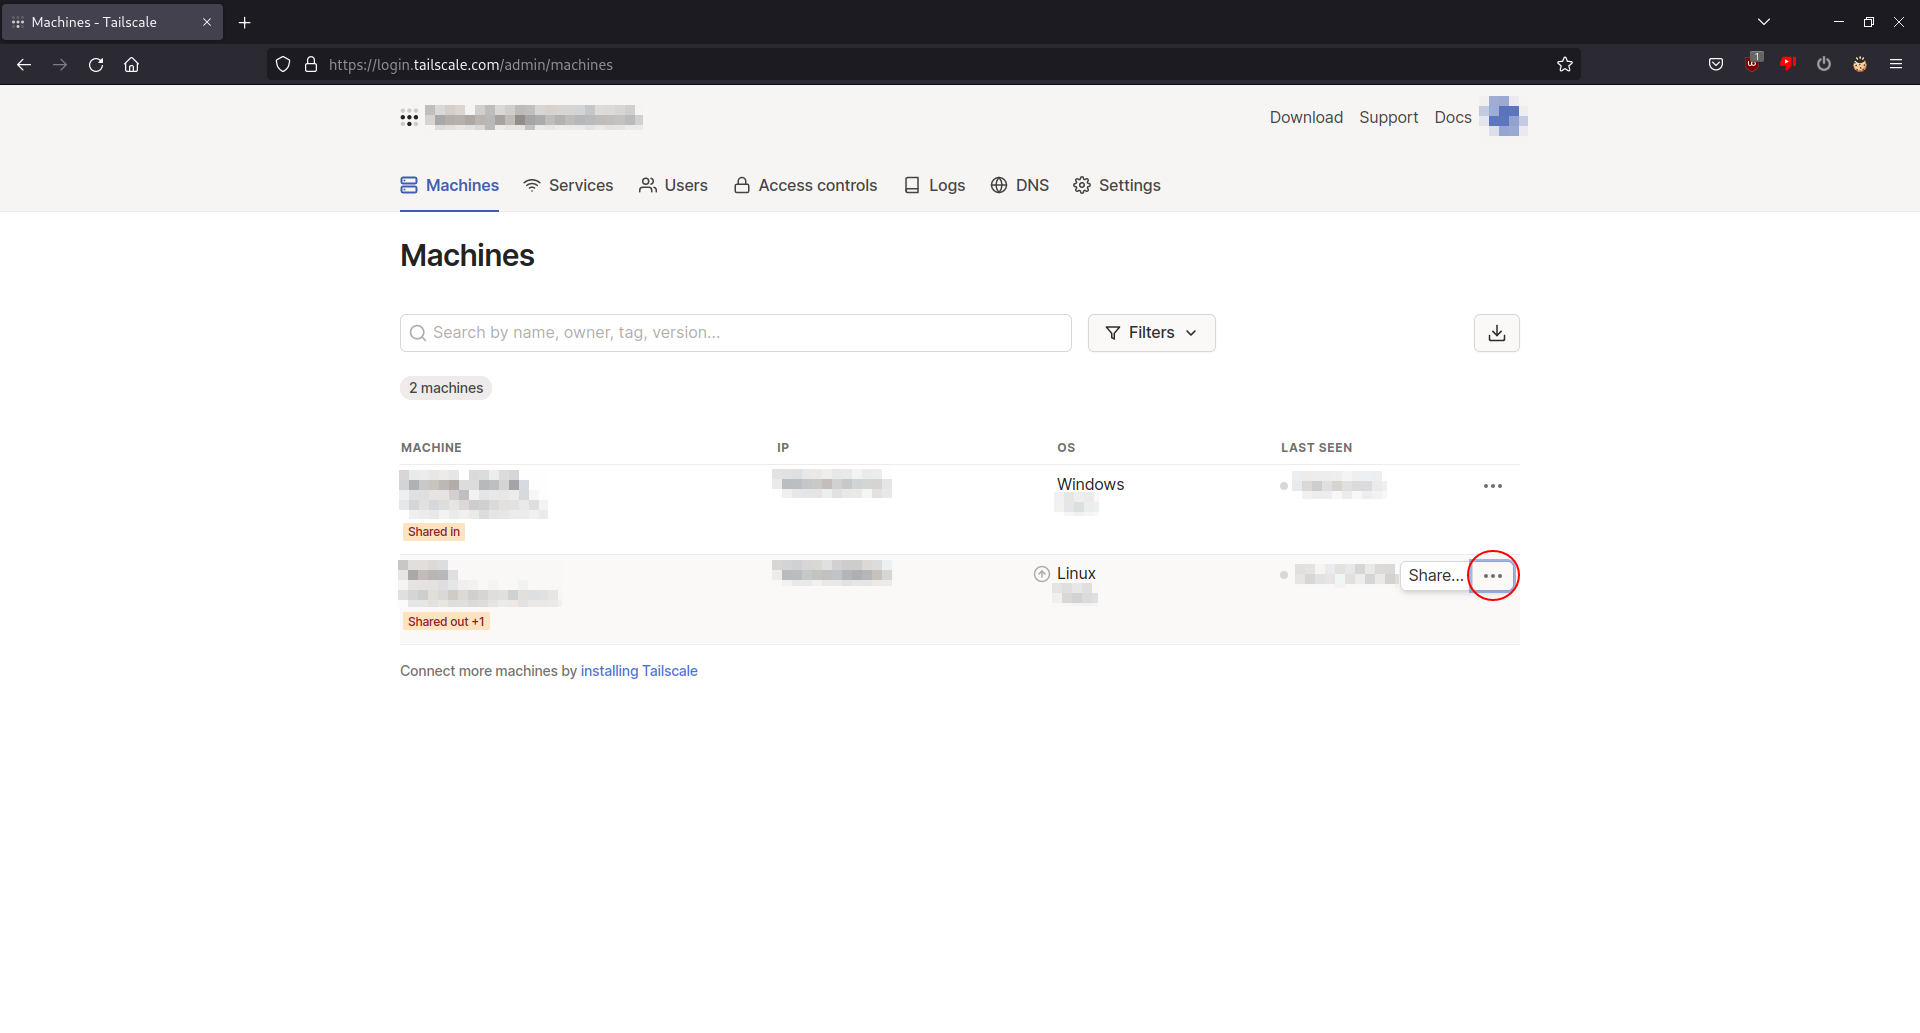Click the Linux OS label
This screenshot has width=1920, height=1033.
point(1076,574)
